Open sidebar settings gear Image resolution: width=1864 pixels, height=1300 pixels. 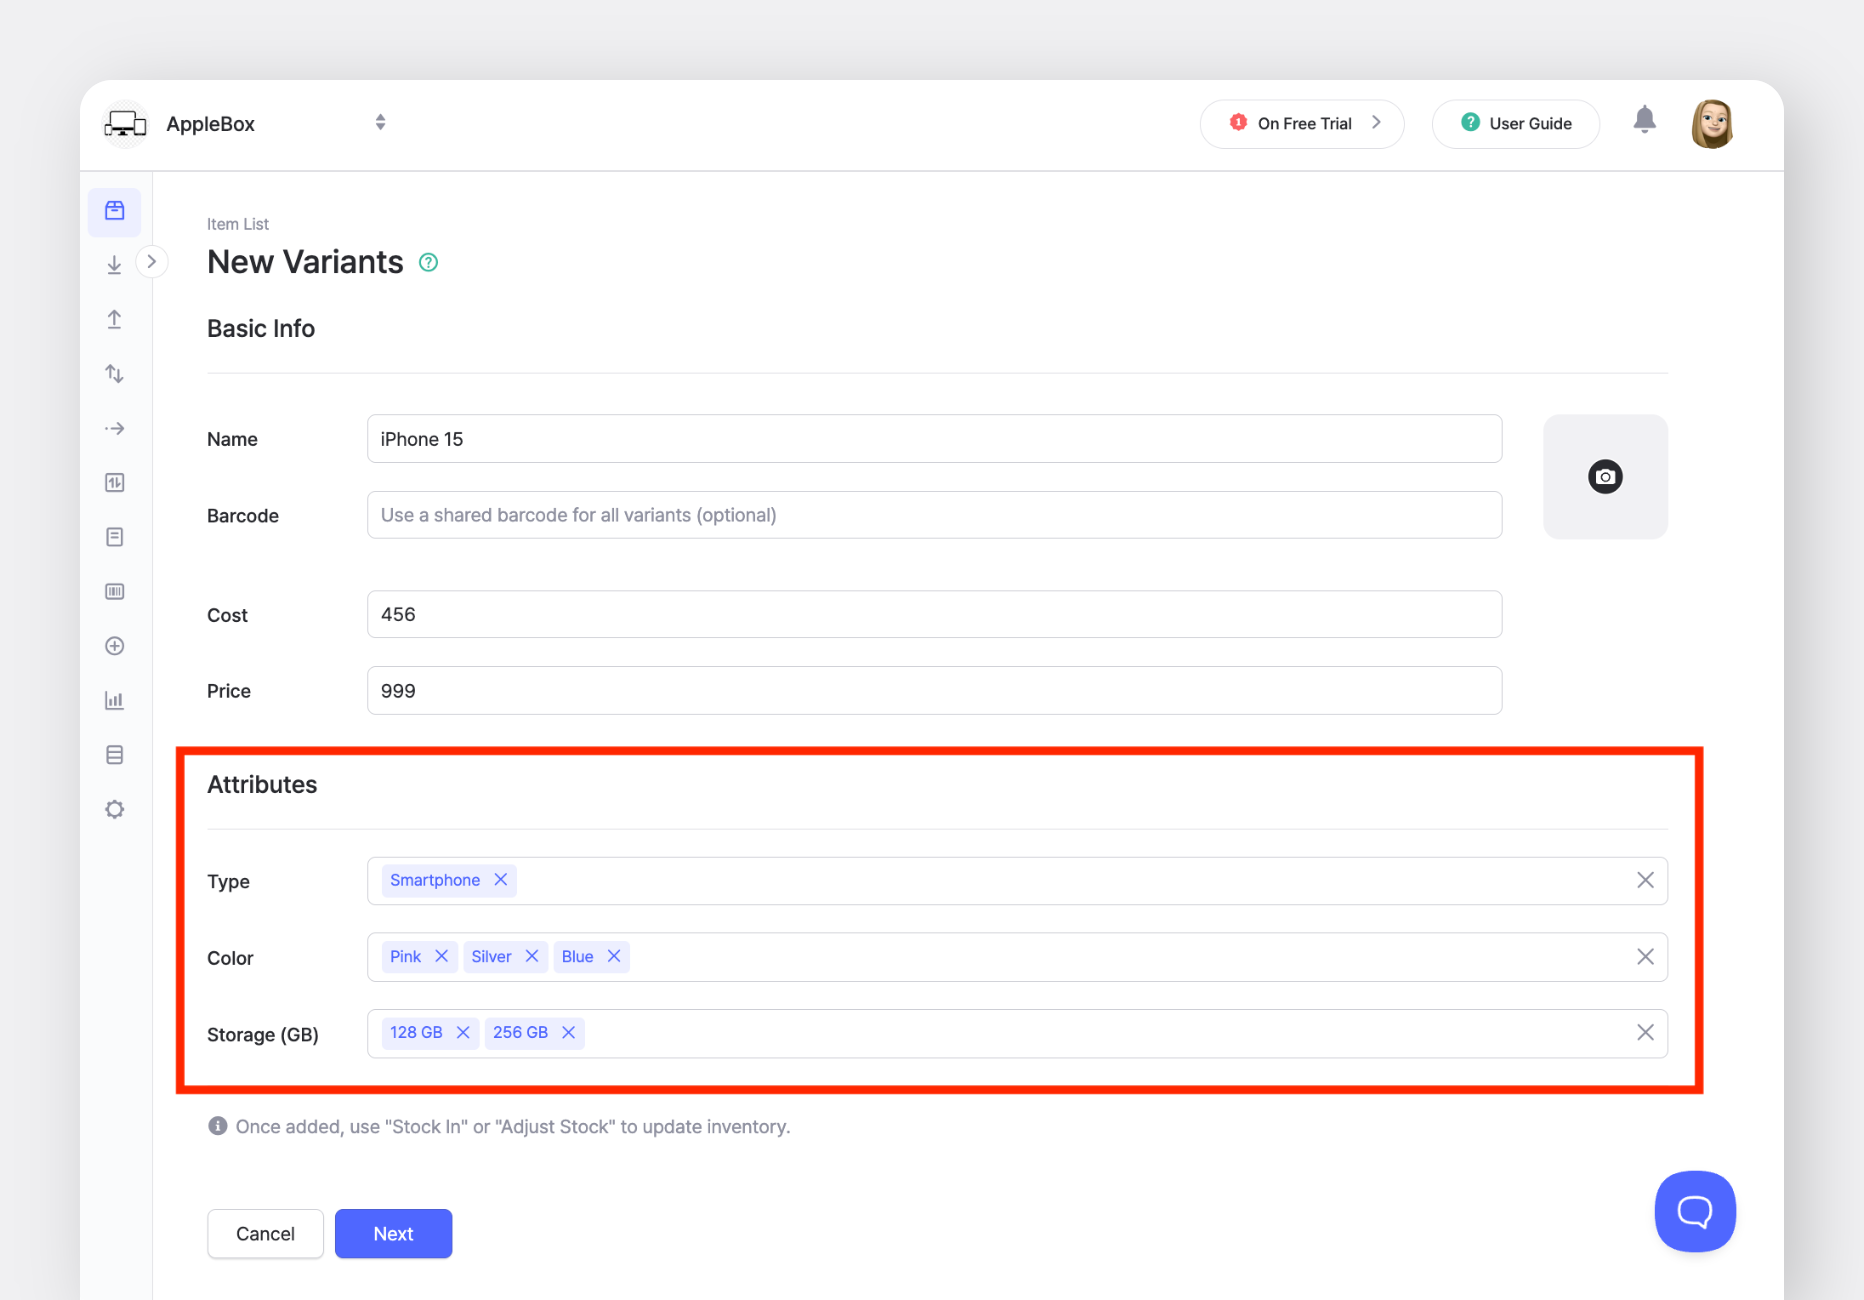point(114,809)
